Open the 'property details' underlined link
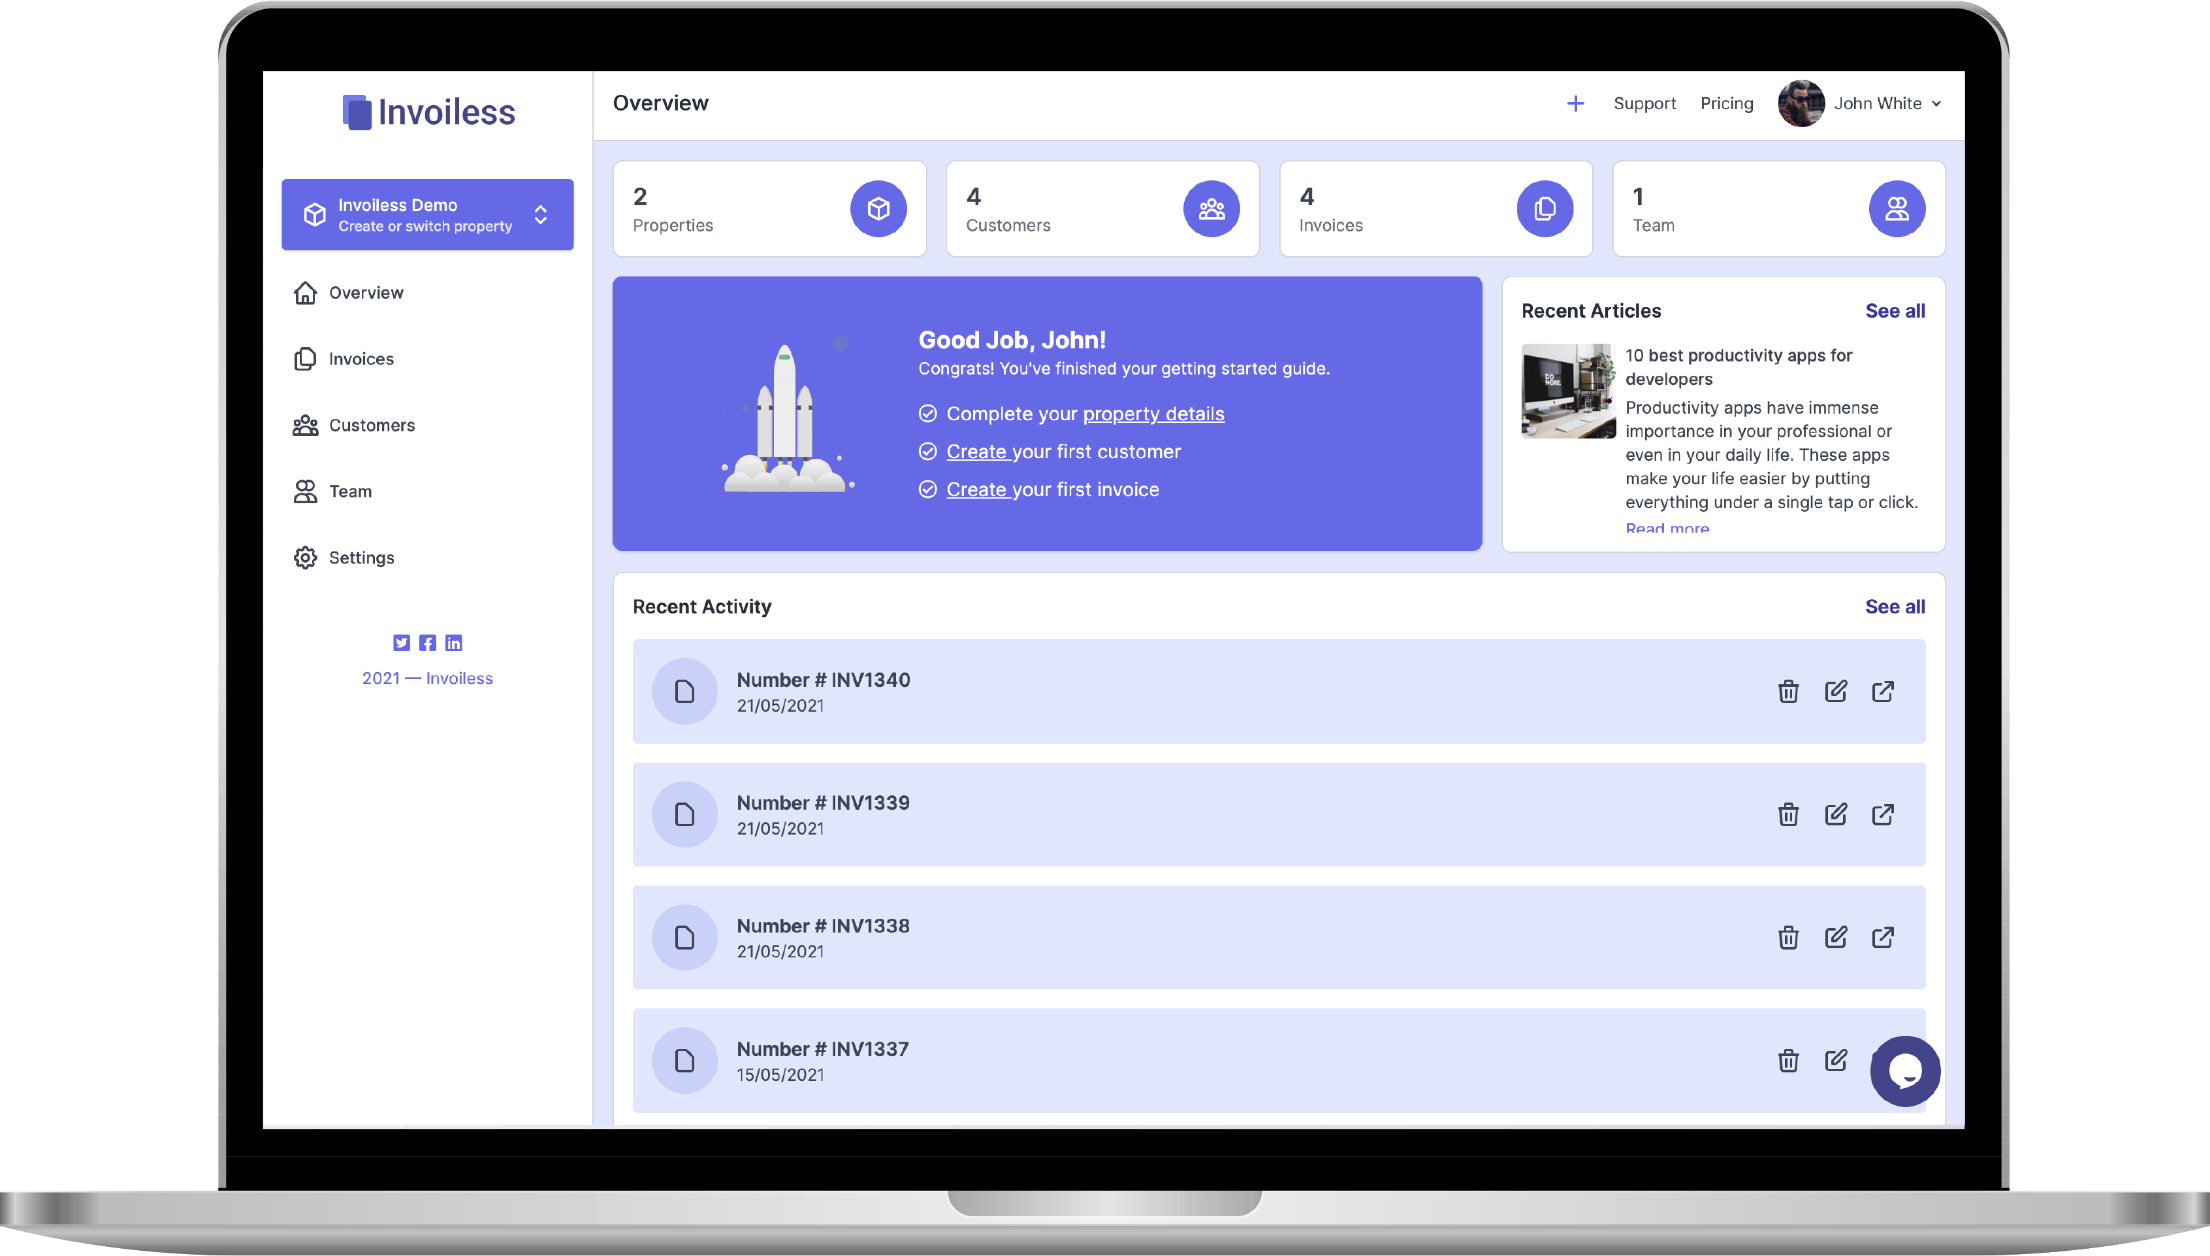2210x1256 pixels. (x=1153, y=413)
